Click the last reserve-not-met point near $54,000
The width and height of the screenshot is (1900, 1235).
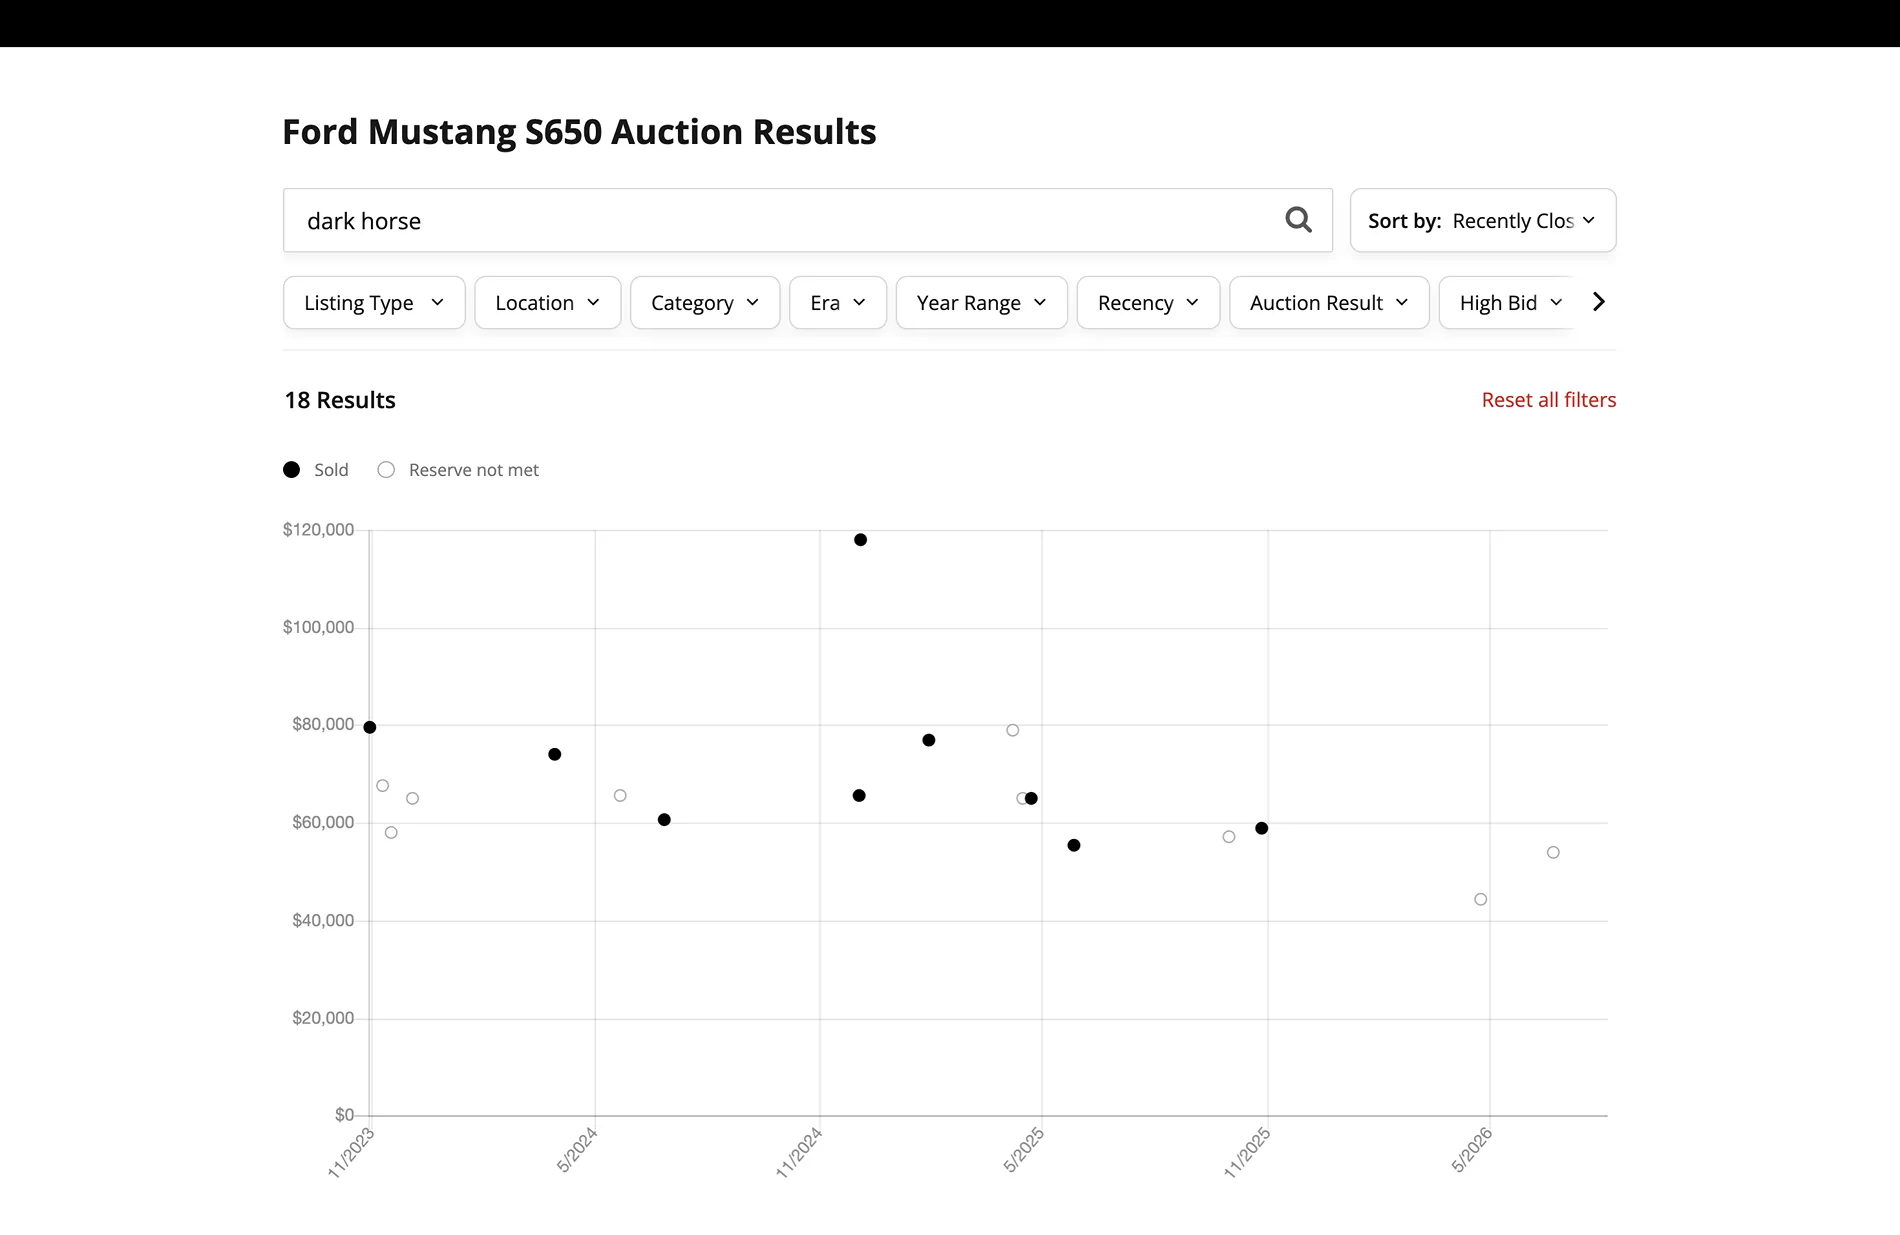coord(1553,853)
